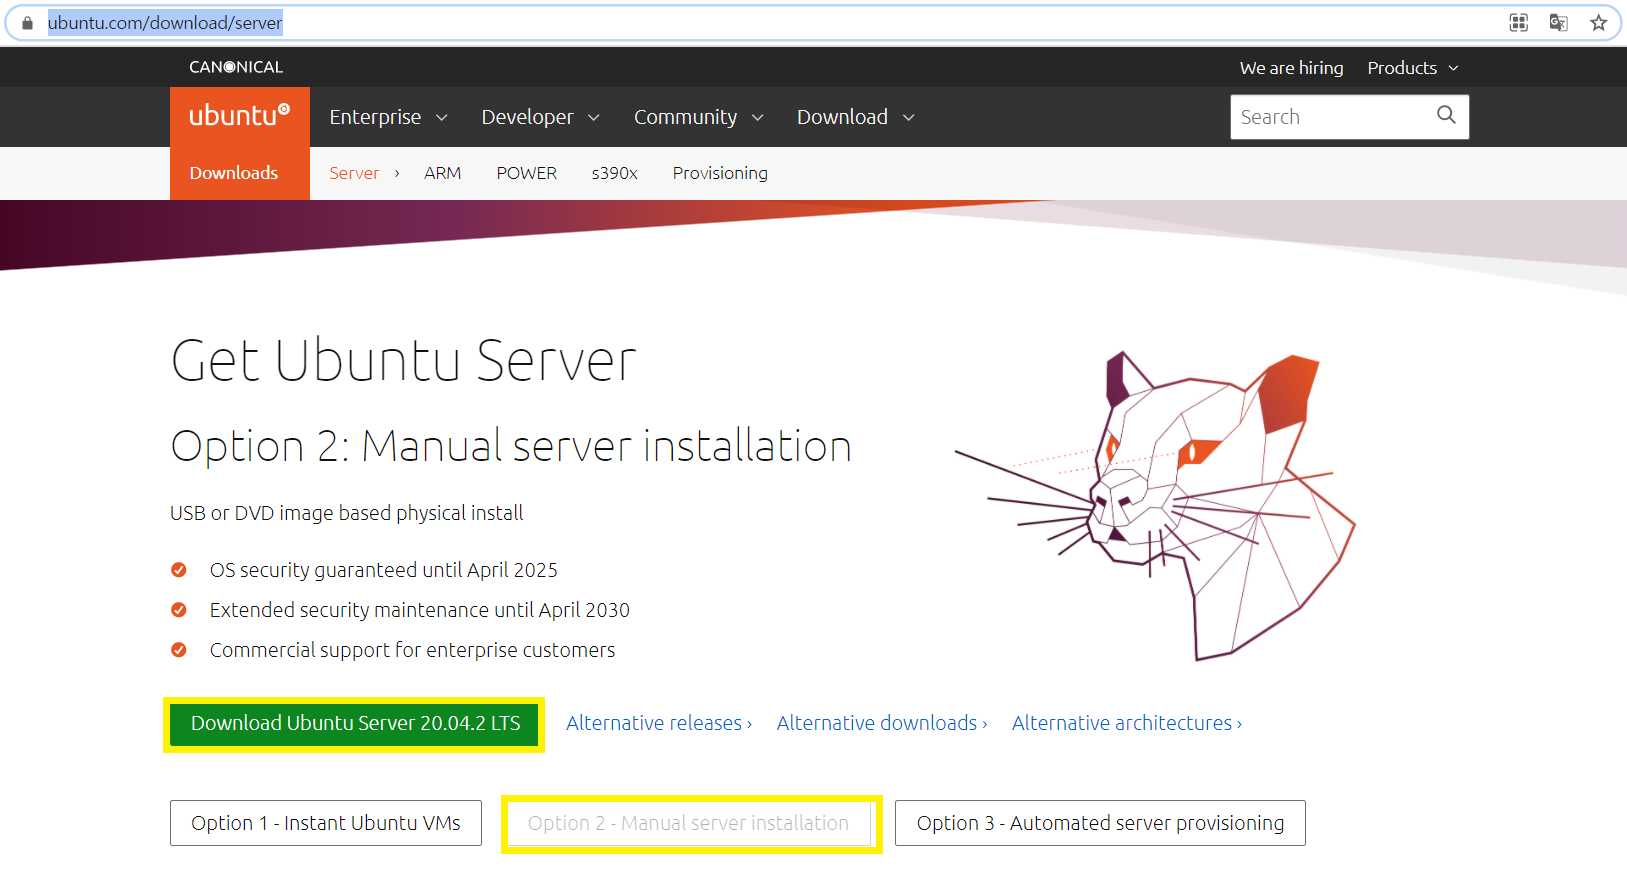Click the checkmark icon beside Commercial support
The width and height of the screenshot is (1627, 885).
(179, 650)
